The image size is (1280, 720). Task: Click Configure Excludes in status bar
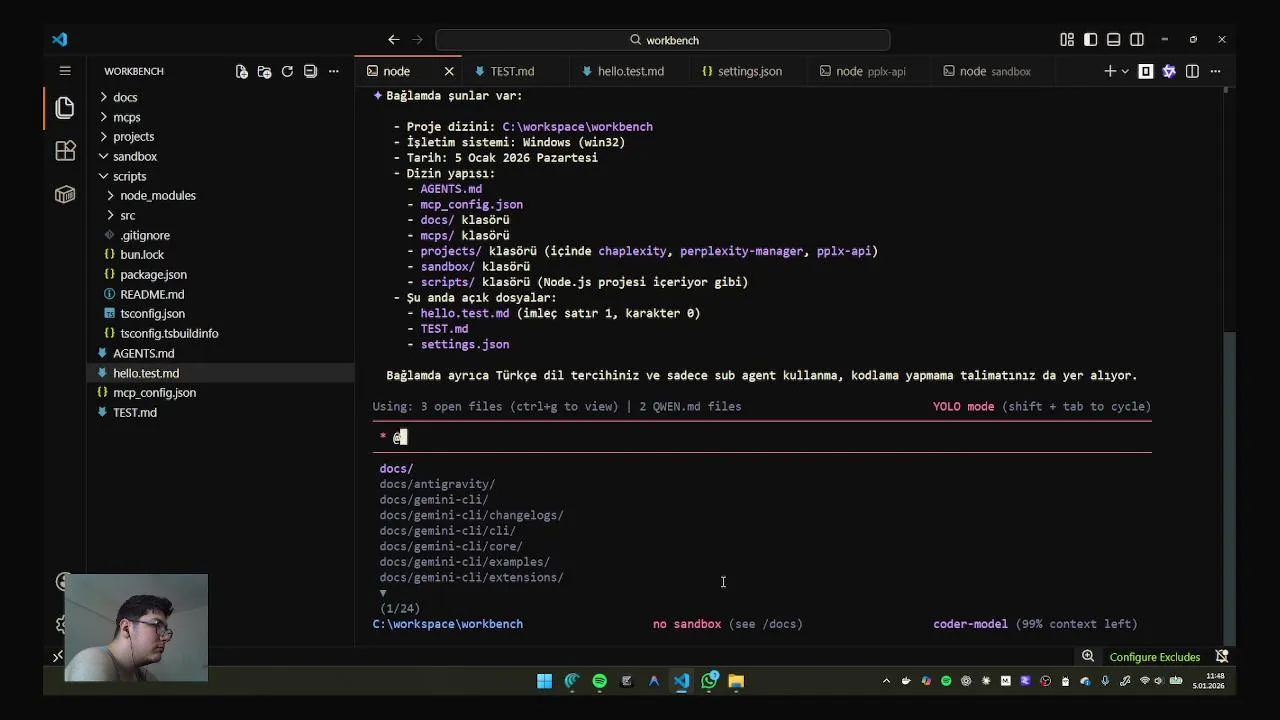point(1154,657)
